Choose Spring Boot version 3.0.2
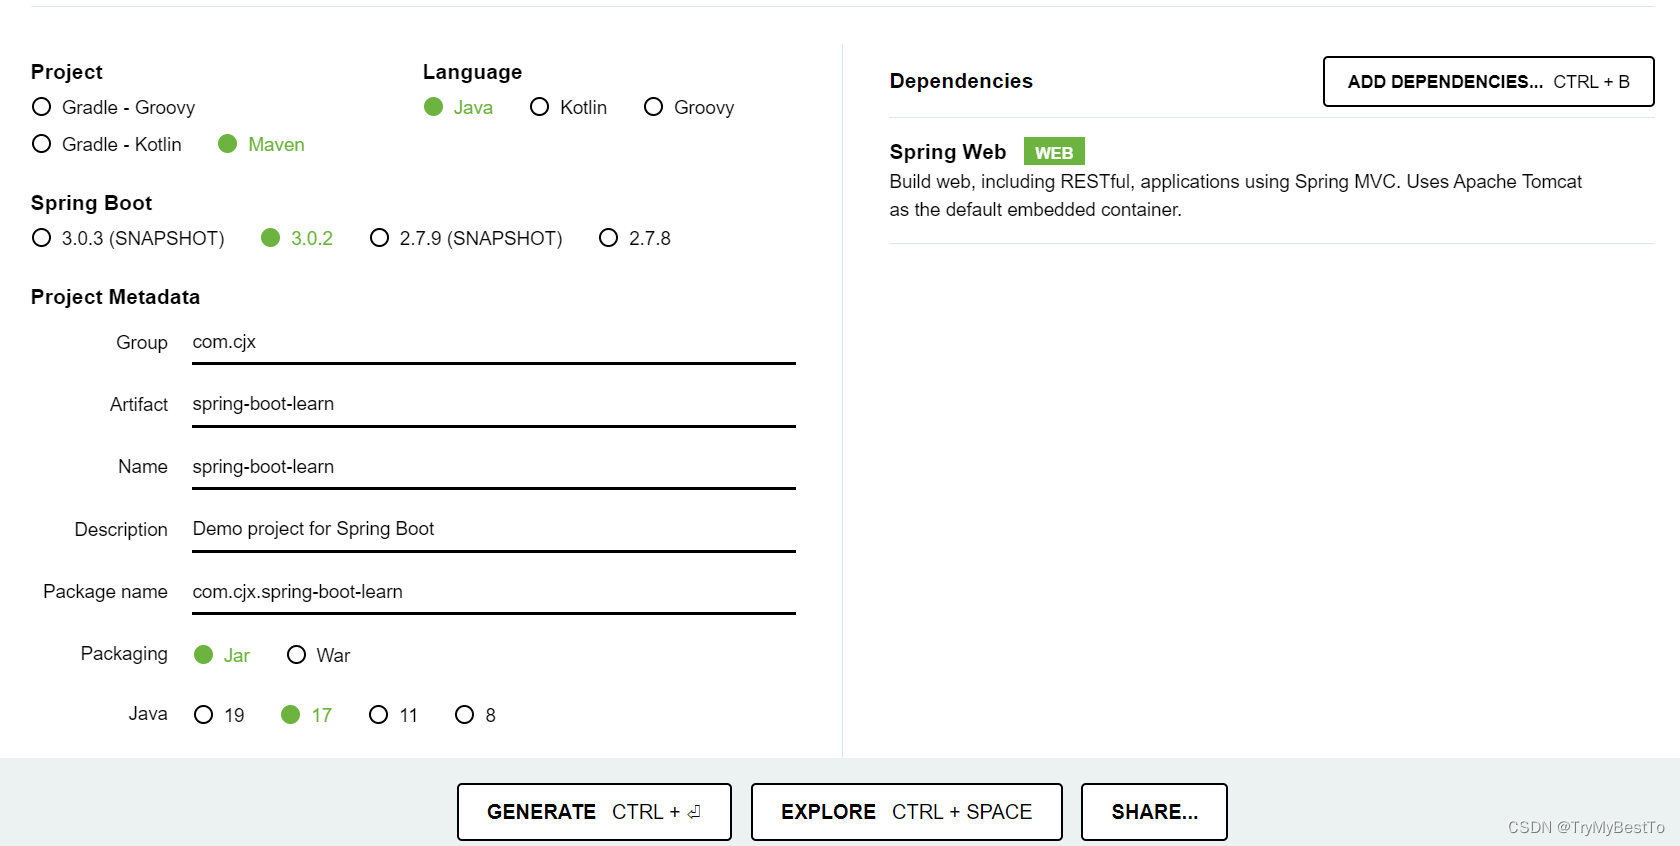 tap(297, 238)
